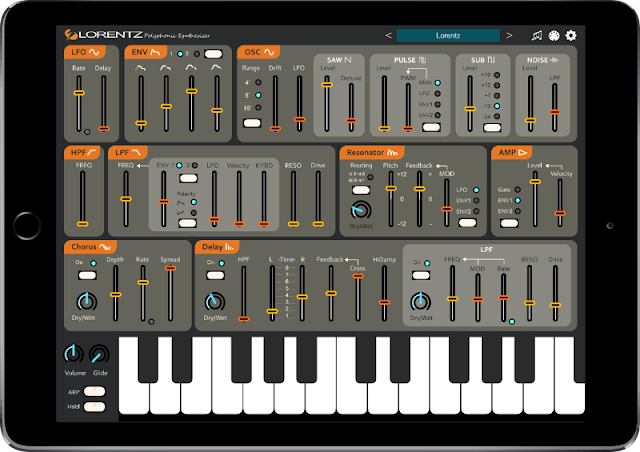Click the release envelope shape icon
The image size is (640, 452).
216,67
